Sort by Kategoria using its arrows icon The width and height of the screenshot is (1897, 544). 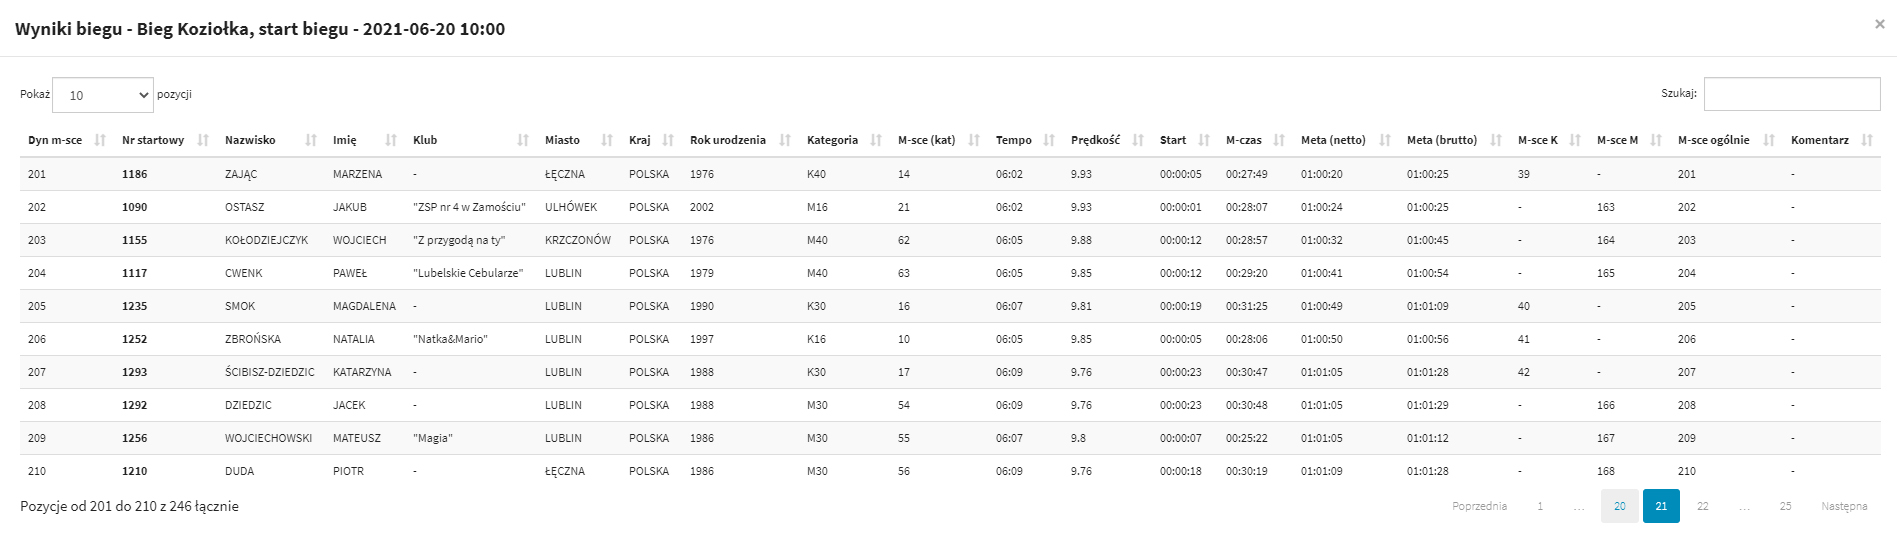point(876,141)
